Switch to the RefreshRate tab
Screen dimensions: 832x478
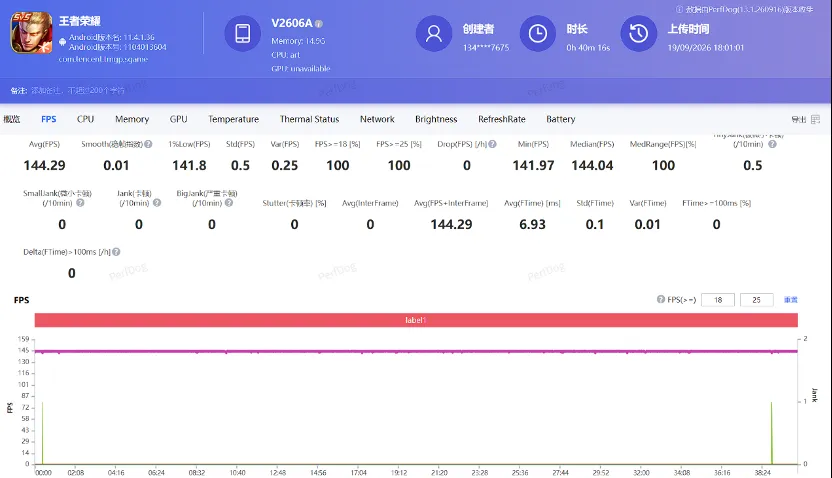pos(501,119)
